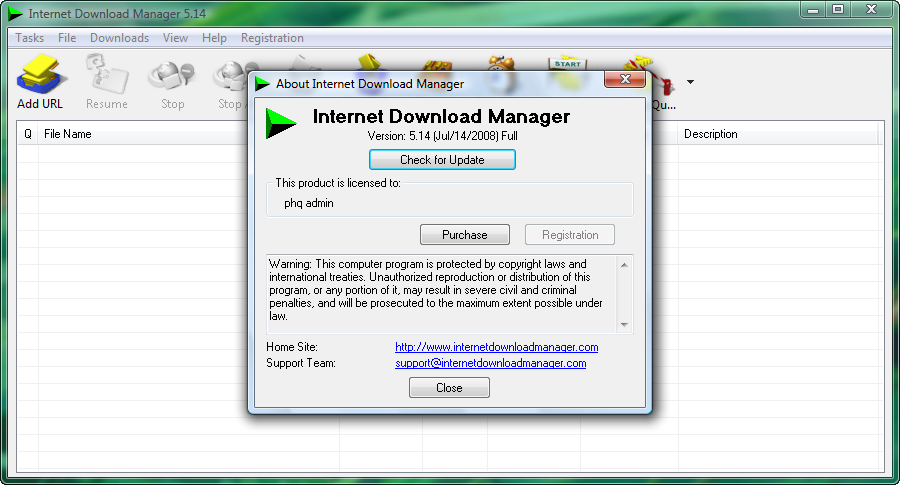Open the Tasks menu
The height and width of the screenshot is (485, 900).
29,38
